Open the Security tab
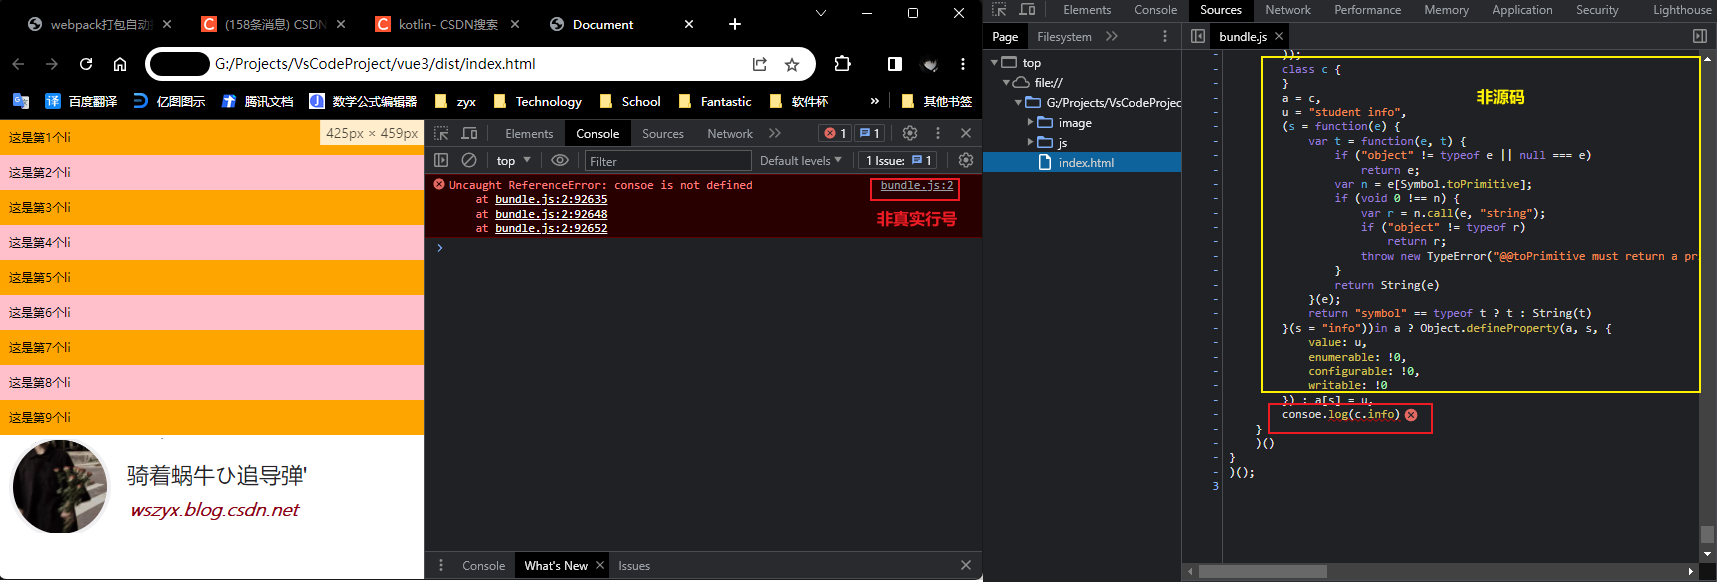This screenshot has width=1717, height=582. 1597,10
